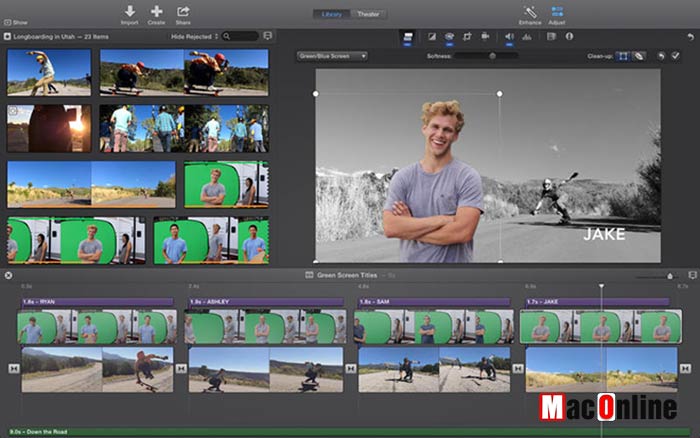
Task: Select the color correction icon
Action: (x=449, y=37)
